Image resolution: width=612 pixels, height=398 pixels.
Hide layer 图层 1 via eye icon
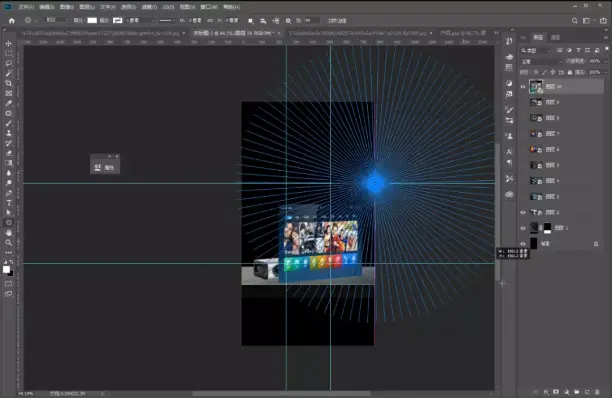tap(523, 228)
